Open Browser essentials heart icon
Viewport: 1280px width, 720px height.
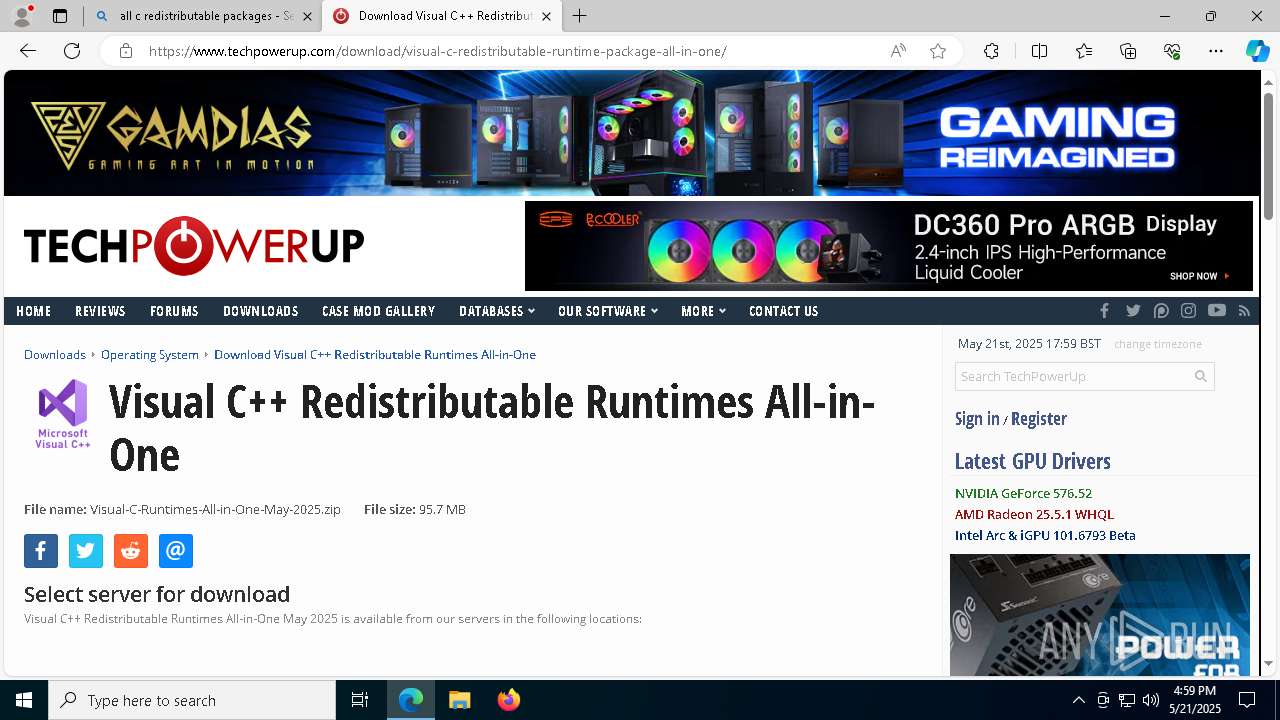pos(1172,51)
